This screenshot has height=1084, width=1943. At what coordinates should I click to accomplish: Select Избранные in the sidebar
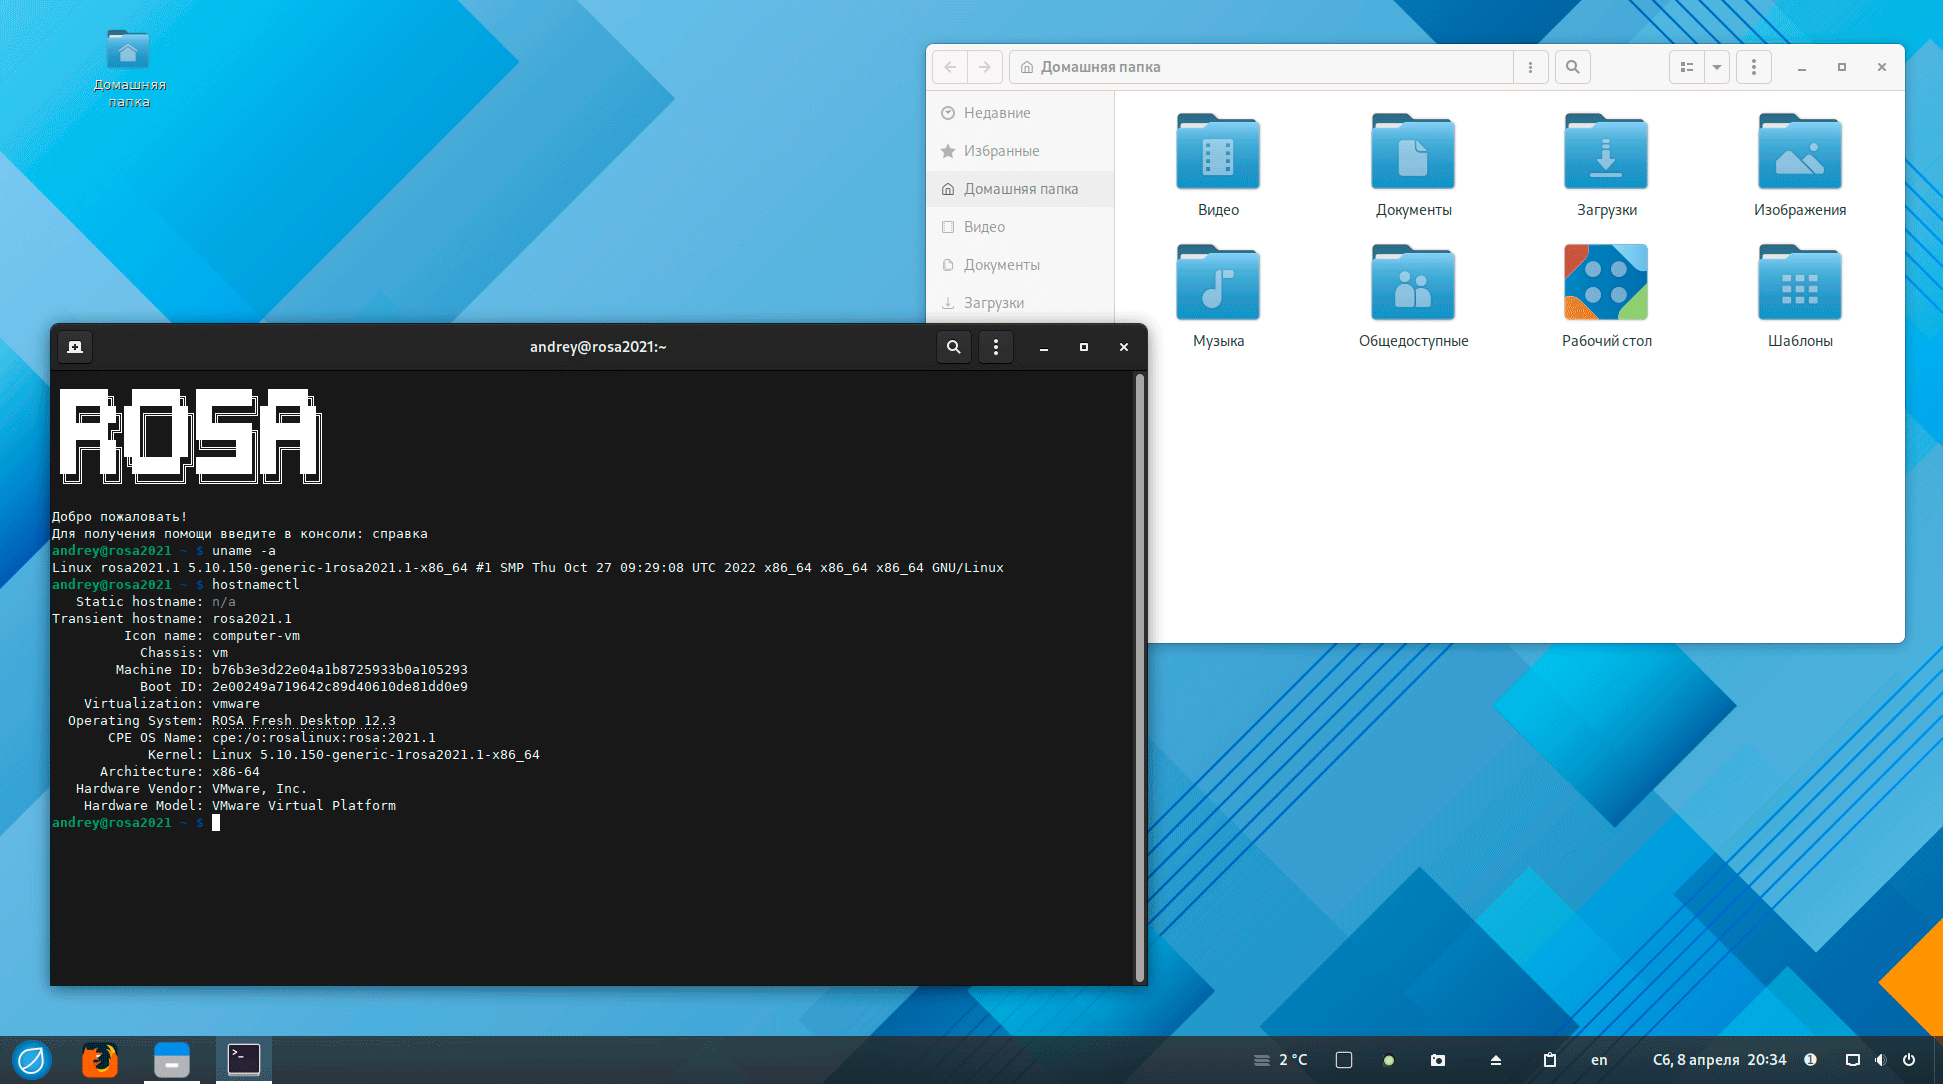point(1001,151)
